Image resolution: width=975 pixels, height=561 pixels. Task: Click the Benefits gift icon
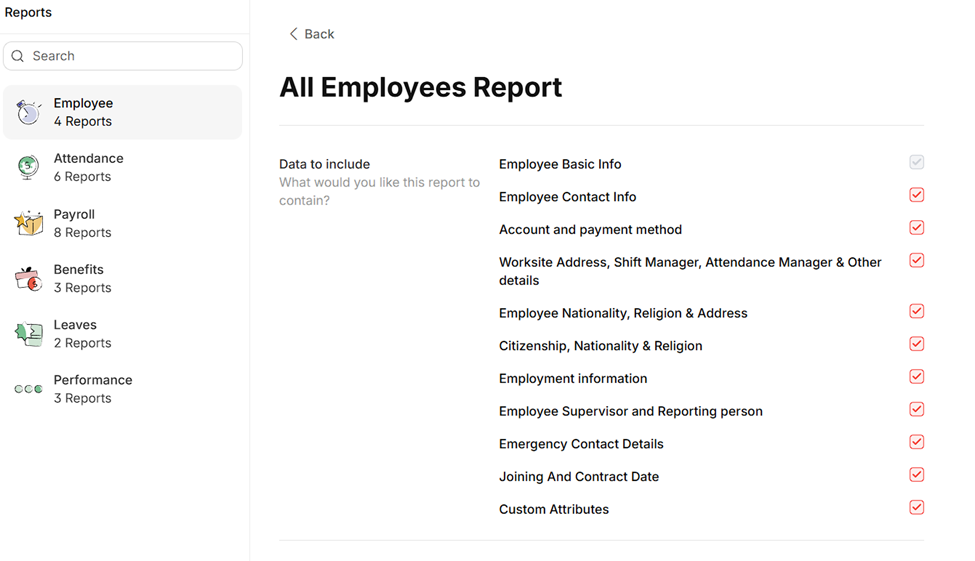pyautogui.click(x=28, y=278)
